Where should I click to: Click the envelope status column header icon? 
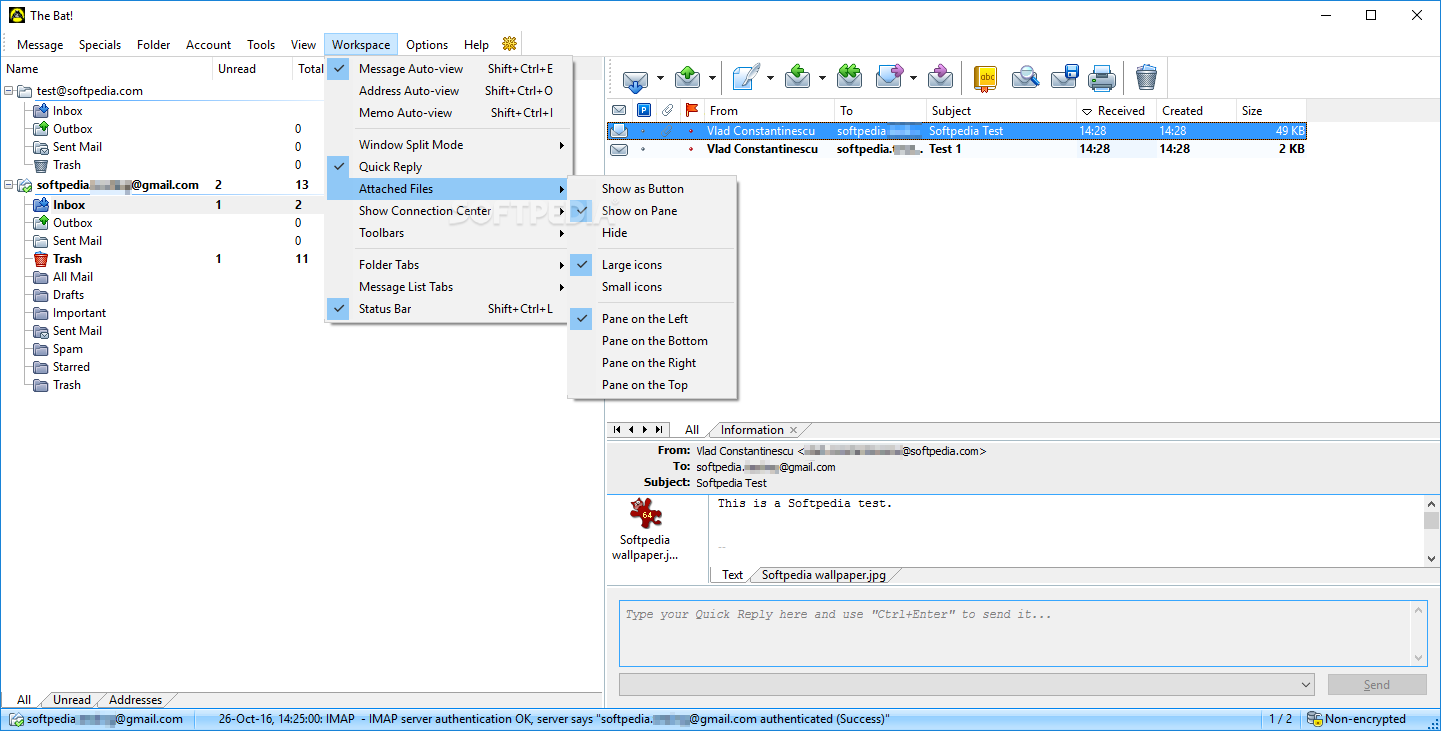619,110
